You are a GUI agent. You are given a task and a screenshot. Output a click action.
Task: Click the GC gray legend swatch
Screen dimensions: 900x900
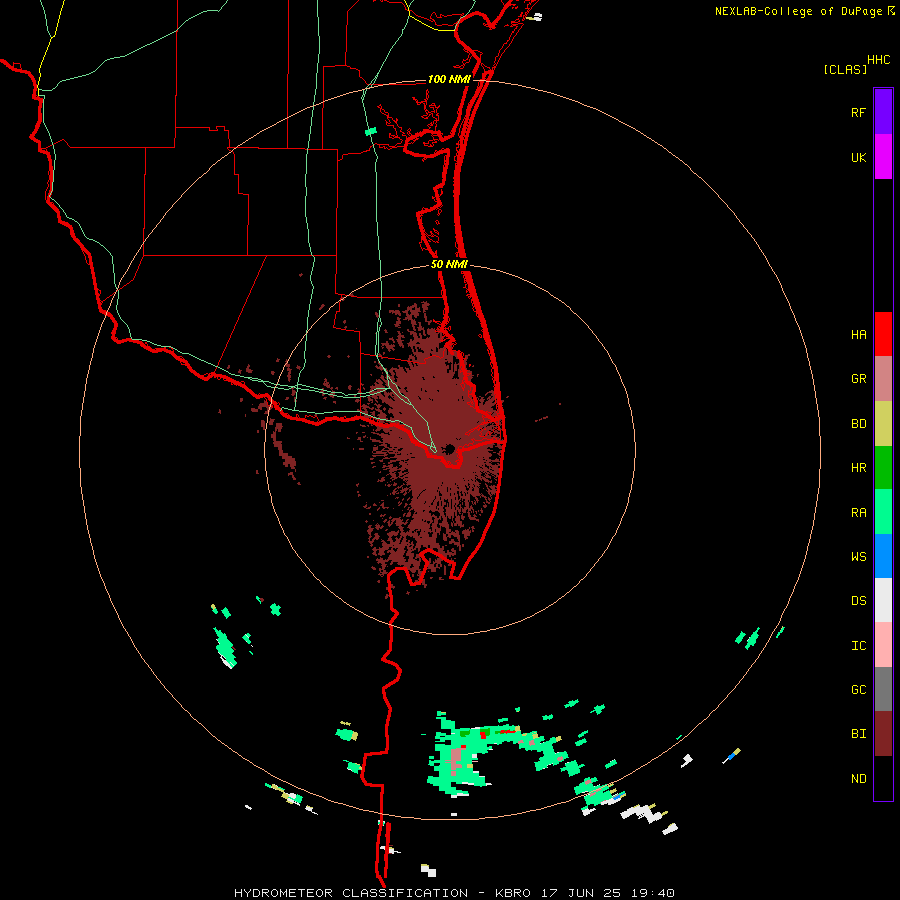click(x=883, y=689)
